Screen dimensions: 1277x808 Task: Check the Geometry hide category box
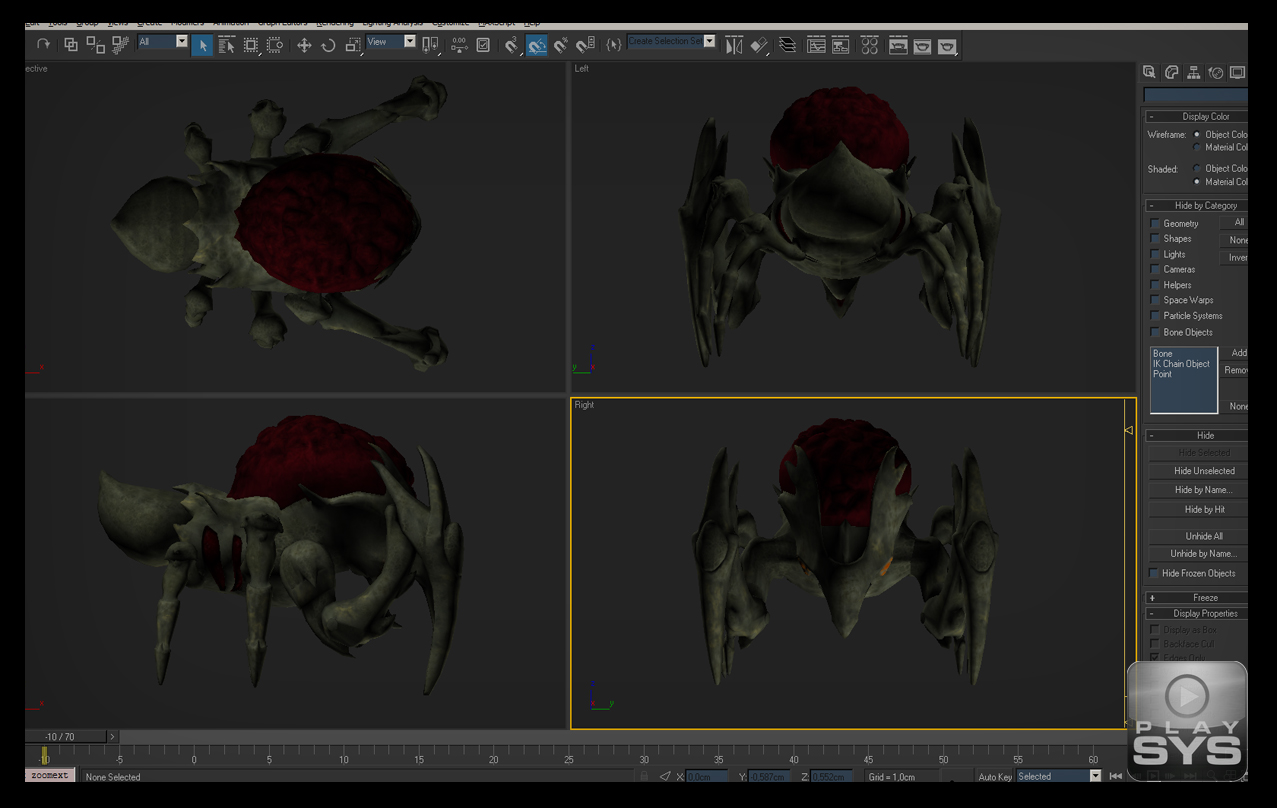[x=1155, y=223]
